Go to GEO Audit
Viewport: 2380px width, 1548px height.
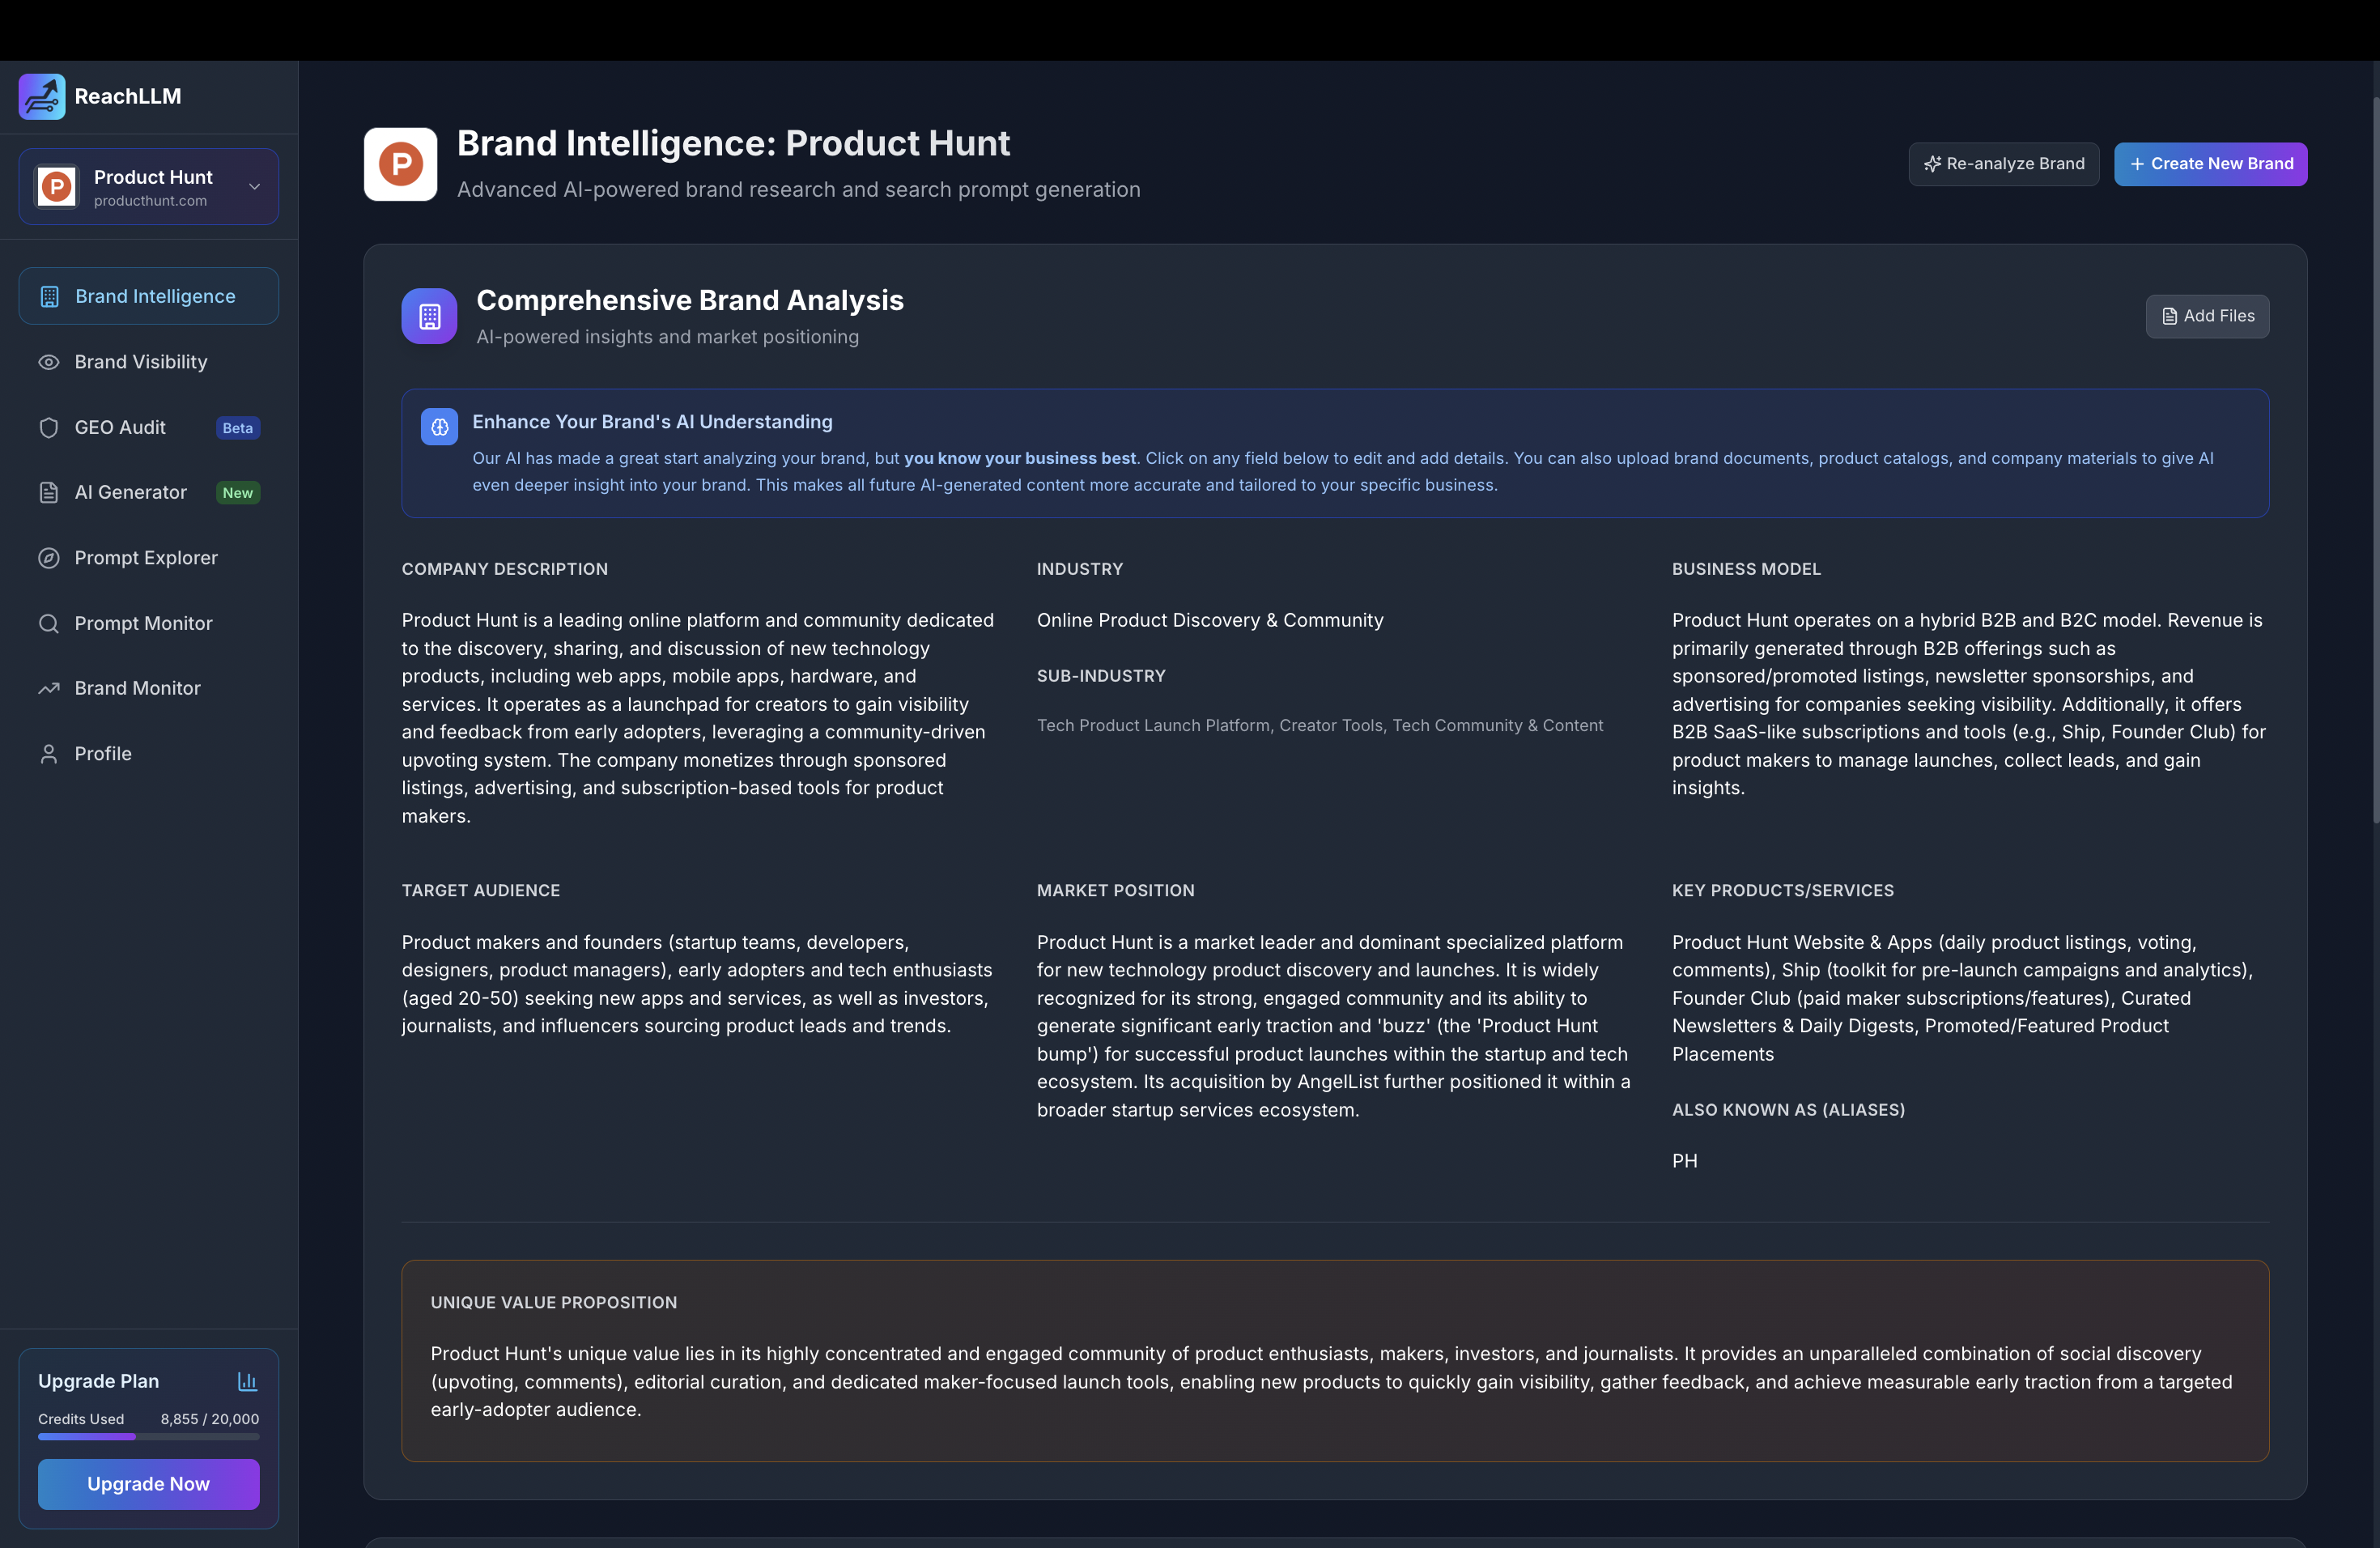click(149, 427)
